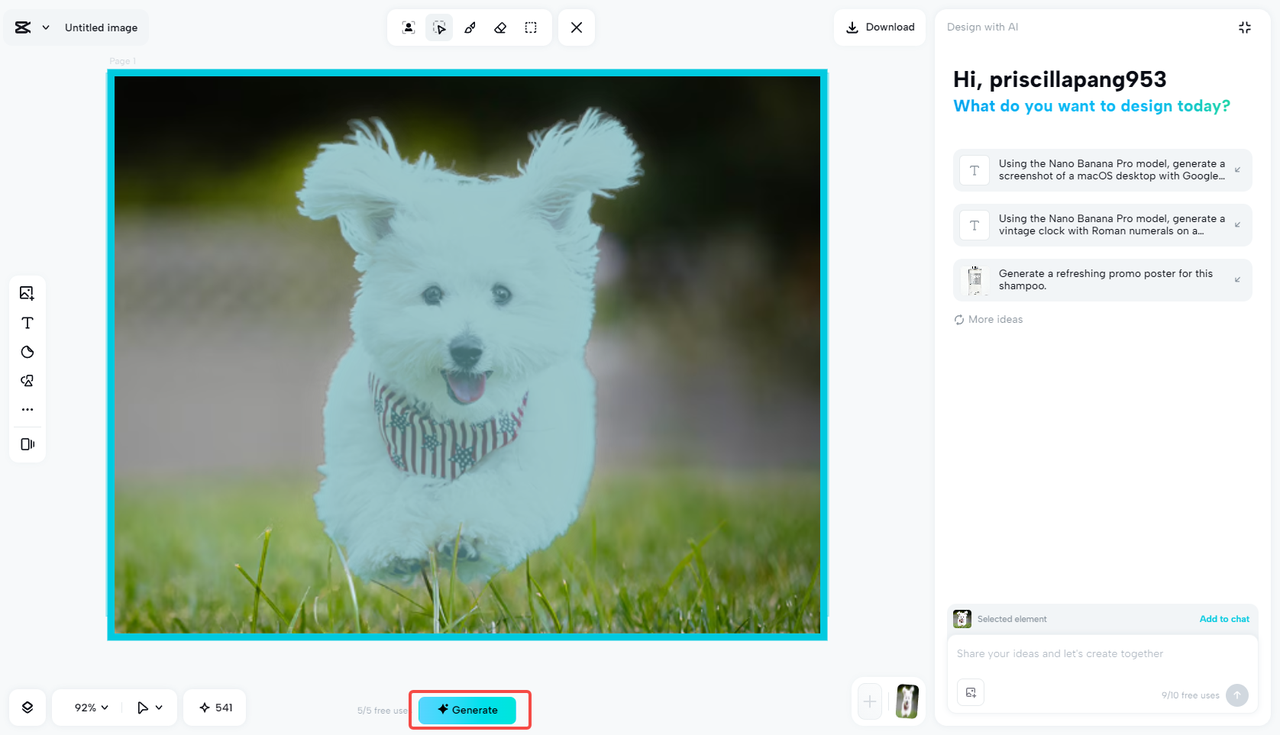This screenshot has height=735, width=1280.
Task: Click Add to chat link
Action: point(1224,619)
